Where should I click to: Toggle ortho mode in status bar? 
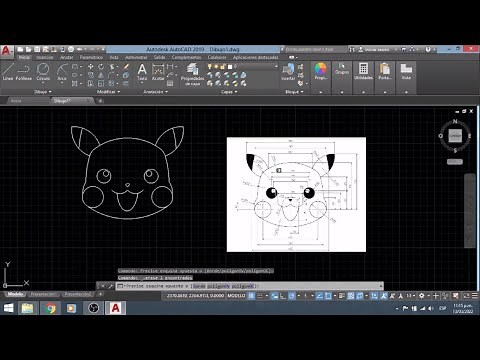tap(283, 296)
